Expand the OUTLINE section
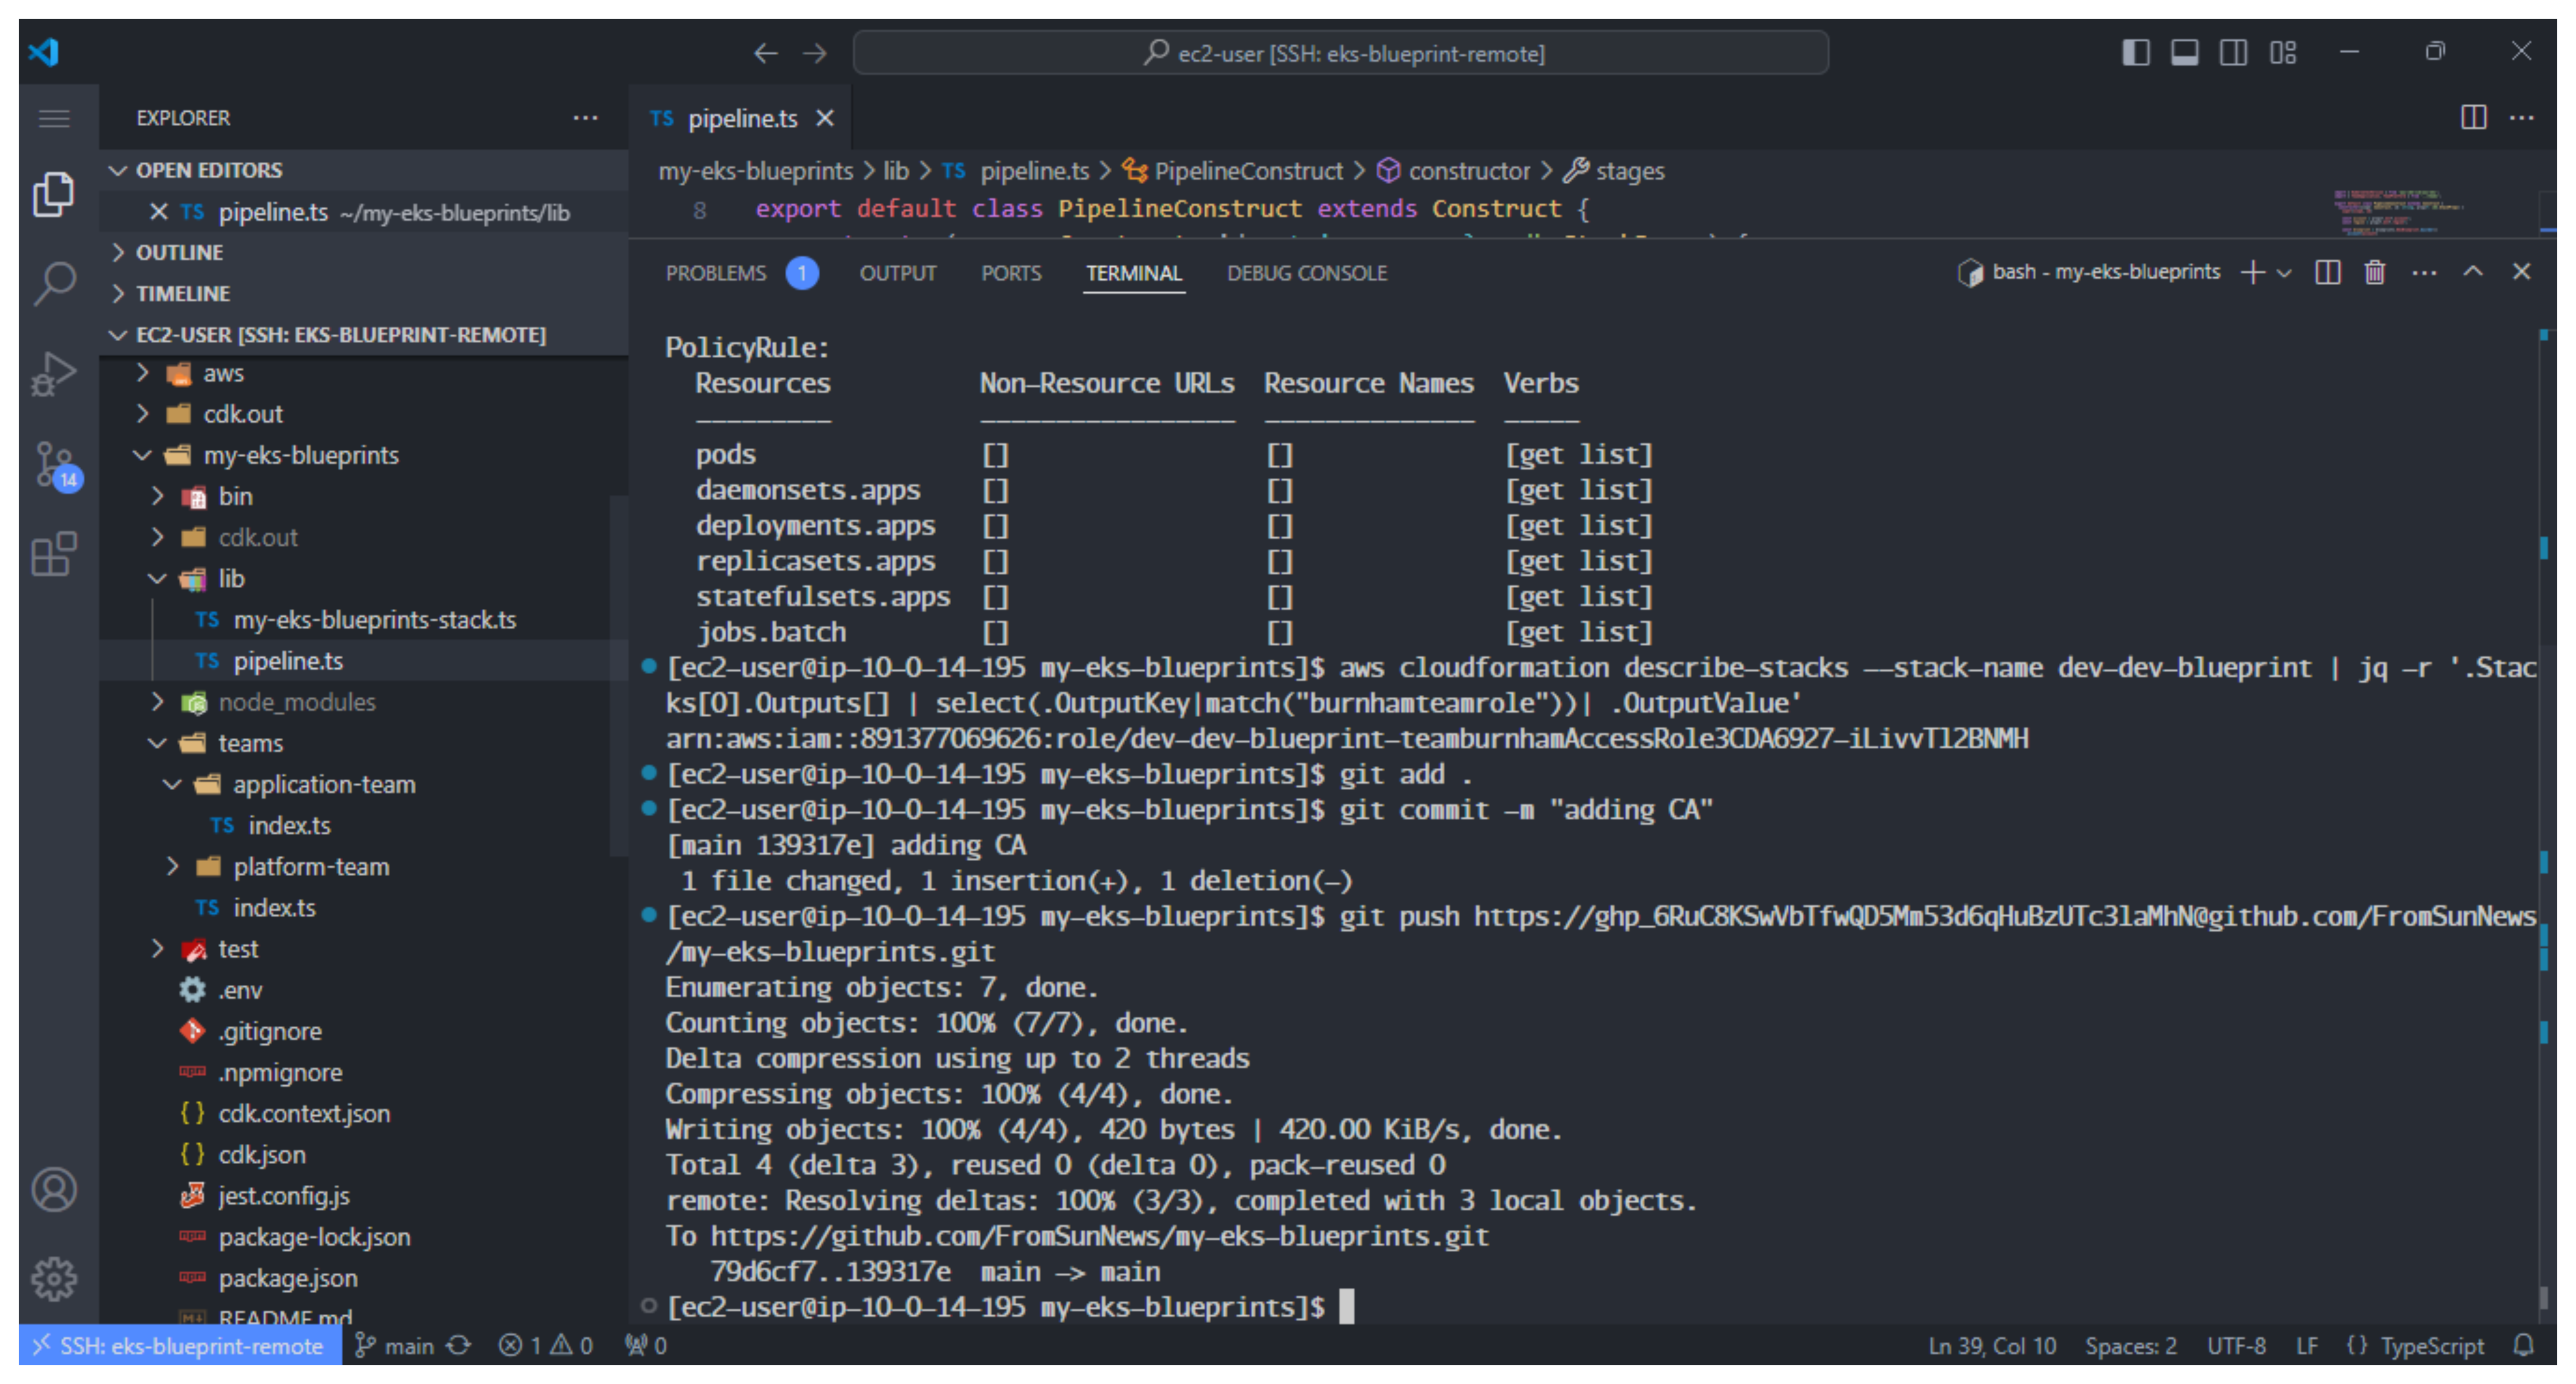Viewport: 2576px width, 1384px height. 180,252
